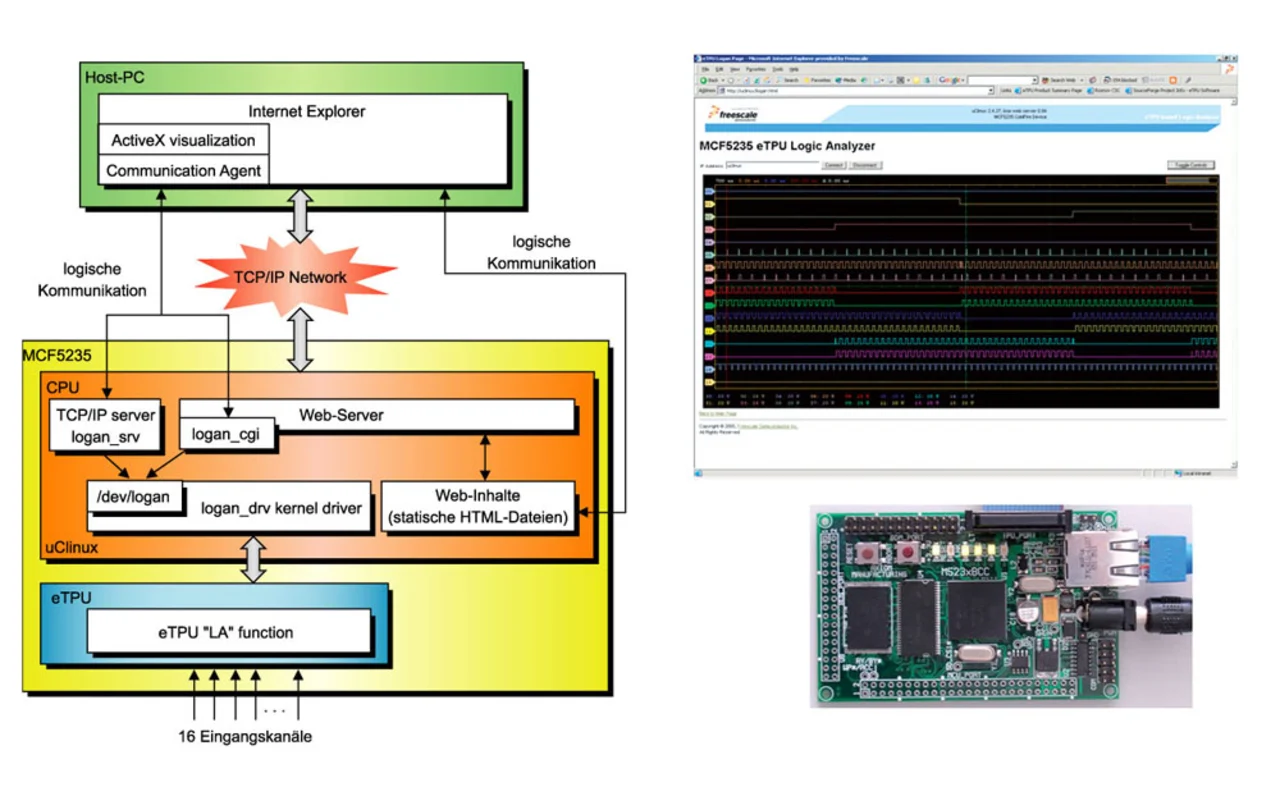
Task: Open Favorites from the IE toolbar
Action: point(817,80)
